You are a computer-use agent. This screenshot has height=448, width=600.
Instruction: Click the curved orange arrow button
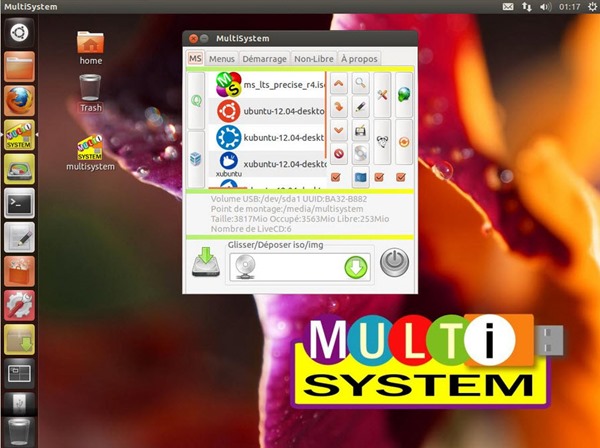339,107
